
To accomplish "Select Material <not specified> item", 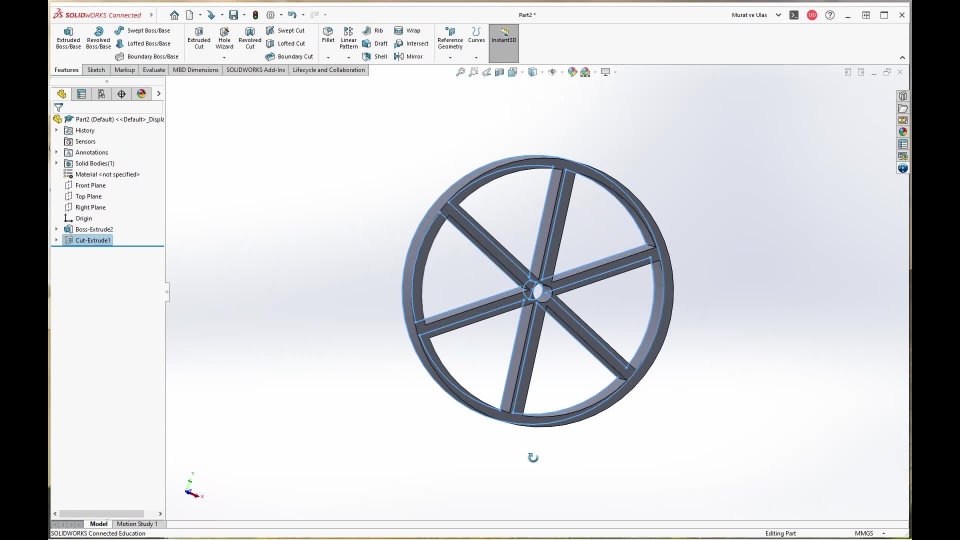I will point(102,174).
